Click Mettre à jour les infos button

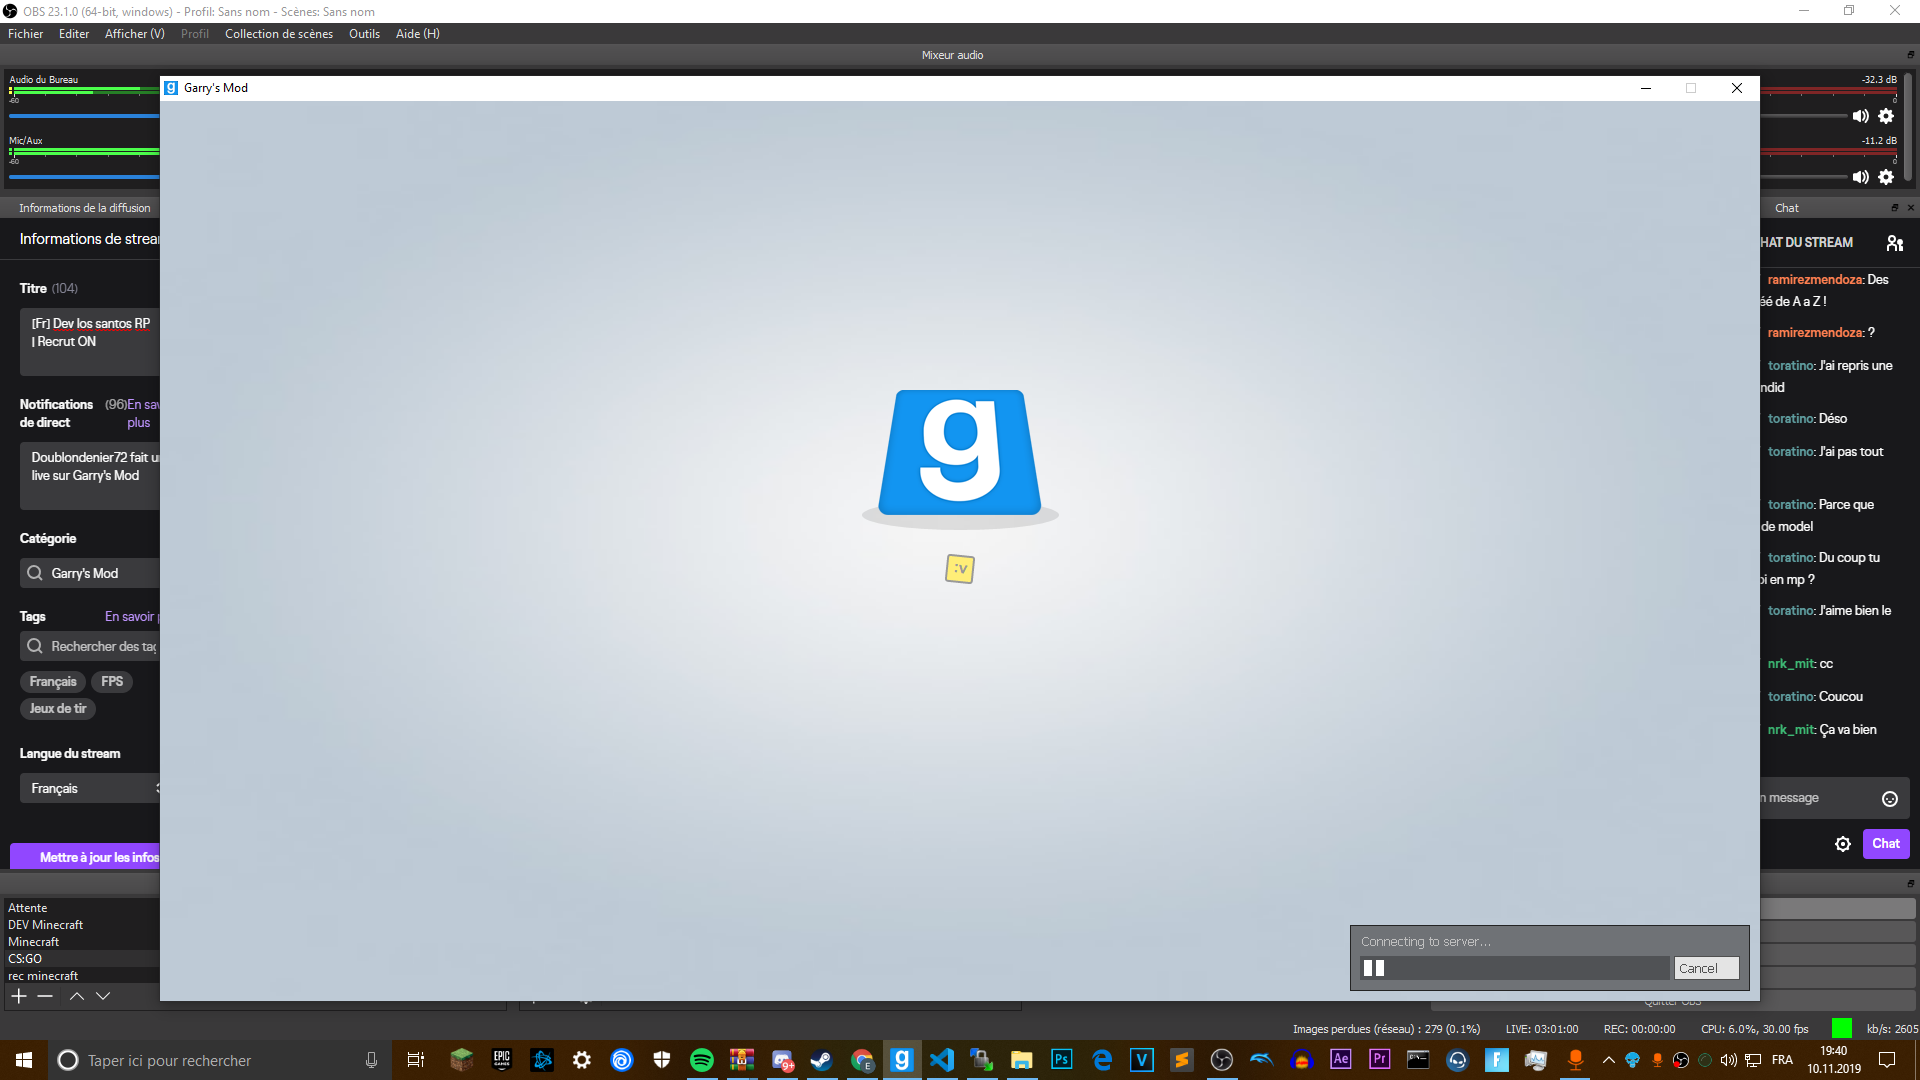click(86, 857)
